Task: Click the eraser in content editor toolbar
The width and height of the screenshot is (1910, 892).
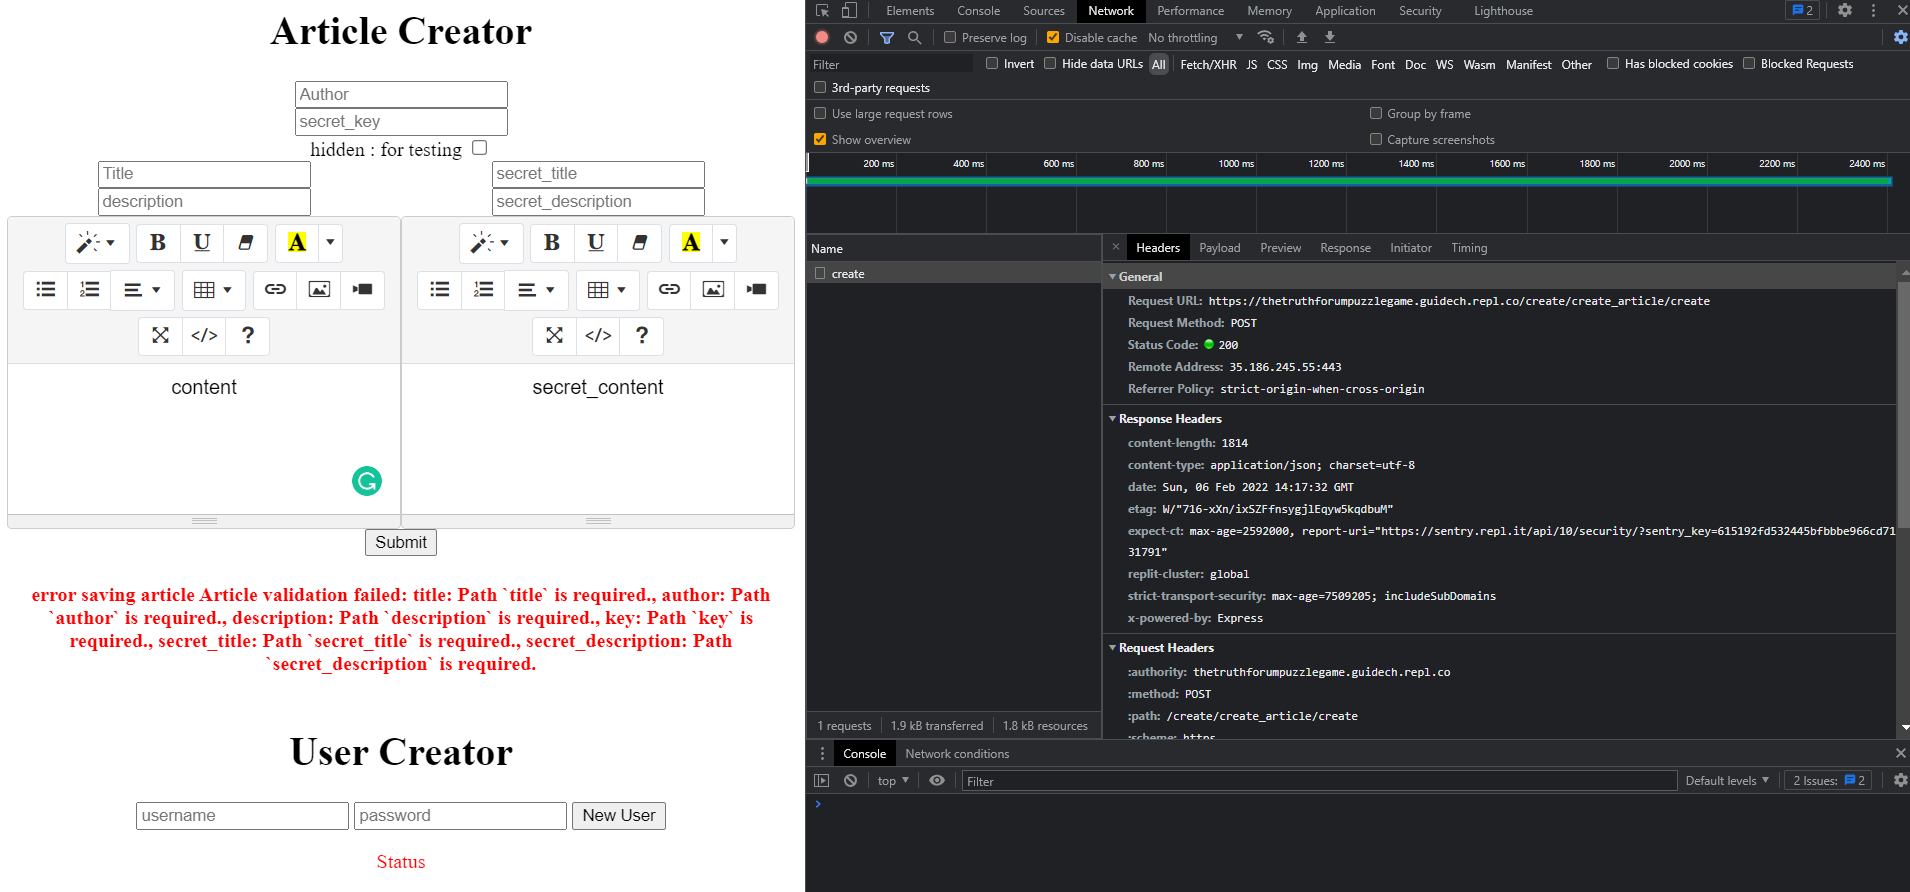Action: (246, 243)
